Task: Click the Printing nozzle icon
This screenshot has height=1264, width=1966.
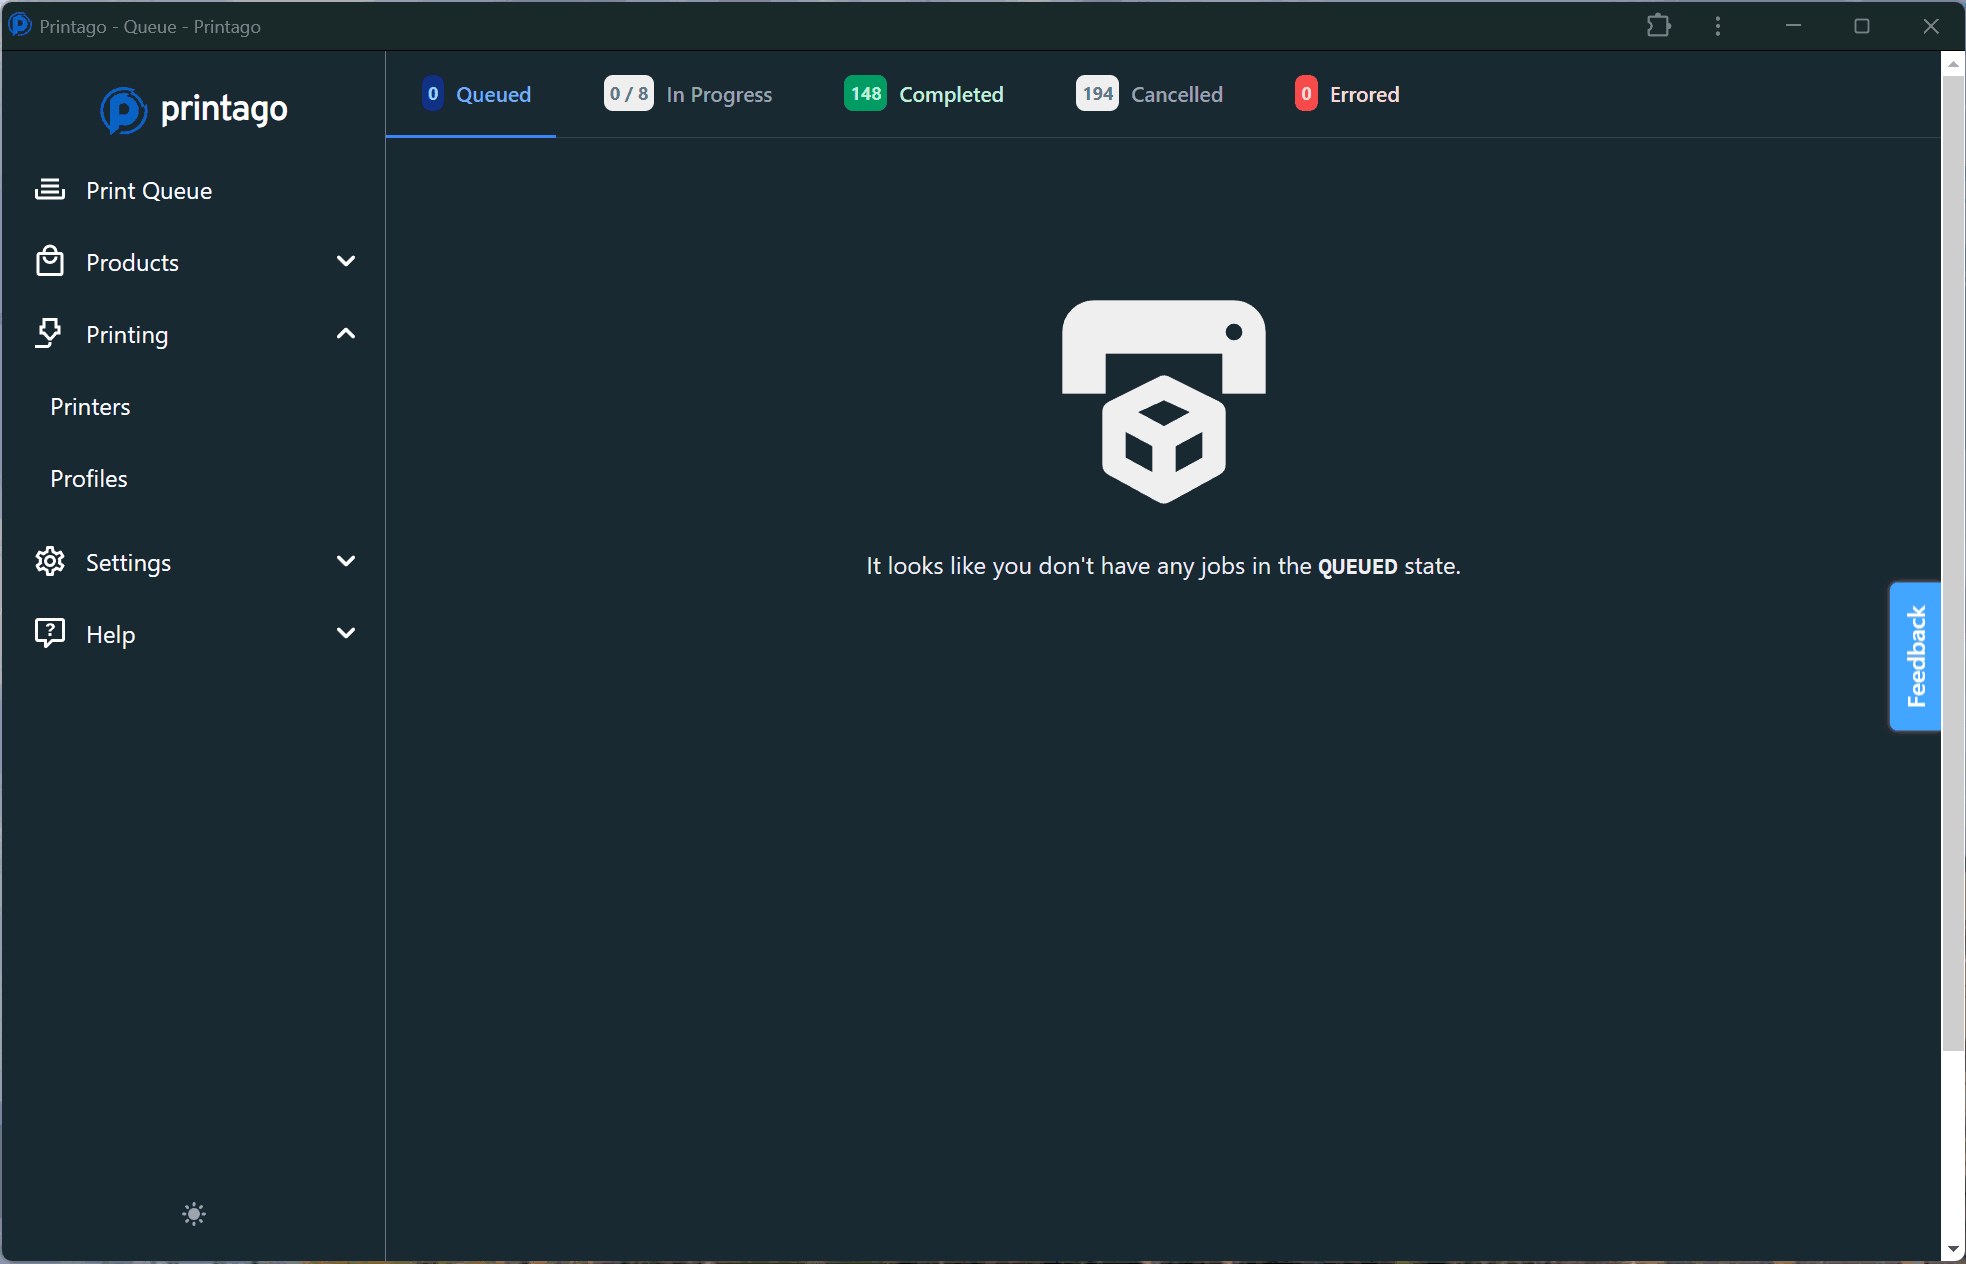Action: pos(49,334)
